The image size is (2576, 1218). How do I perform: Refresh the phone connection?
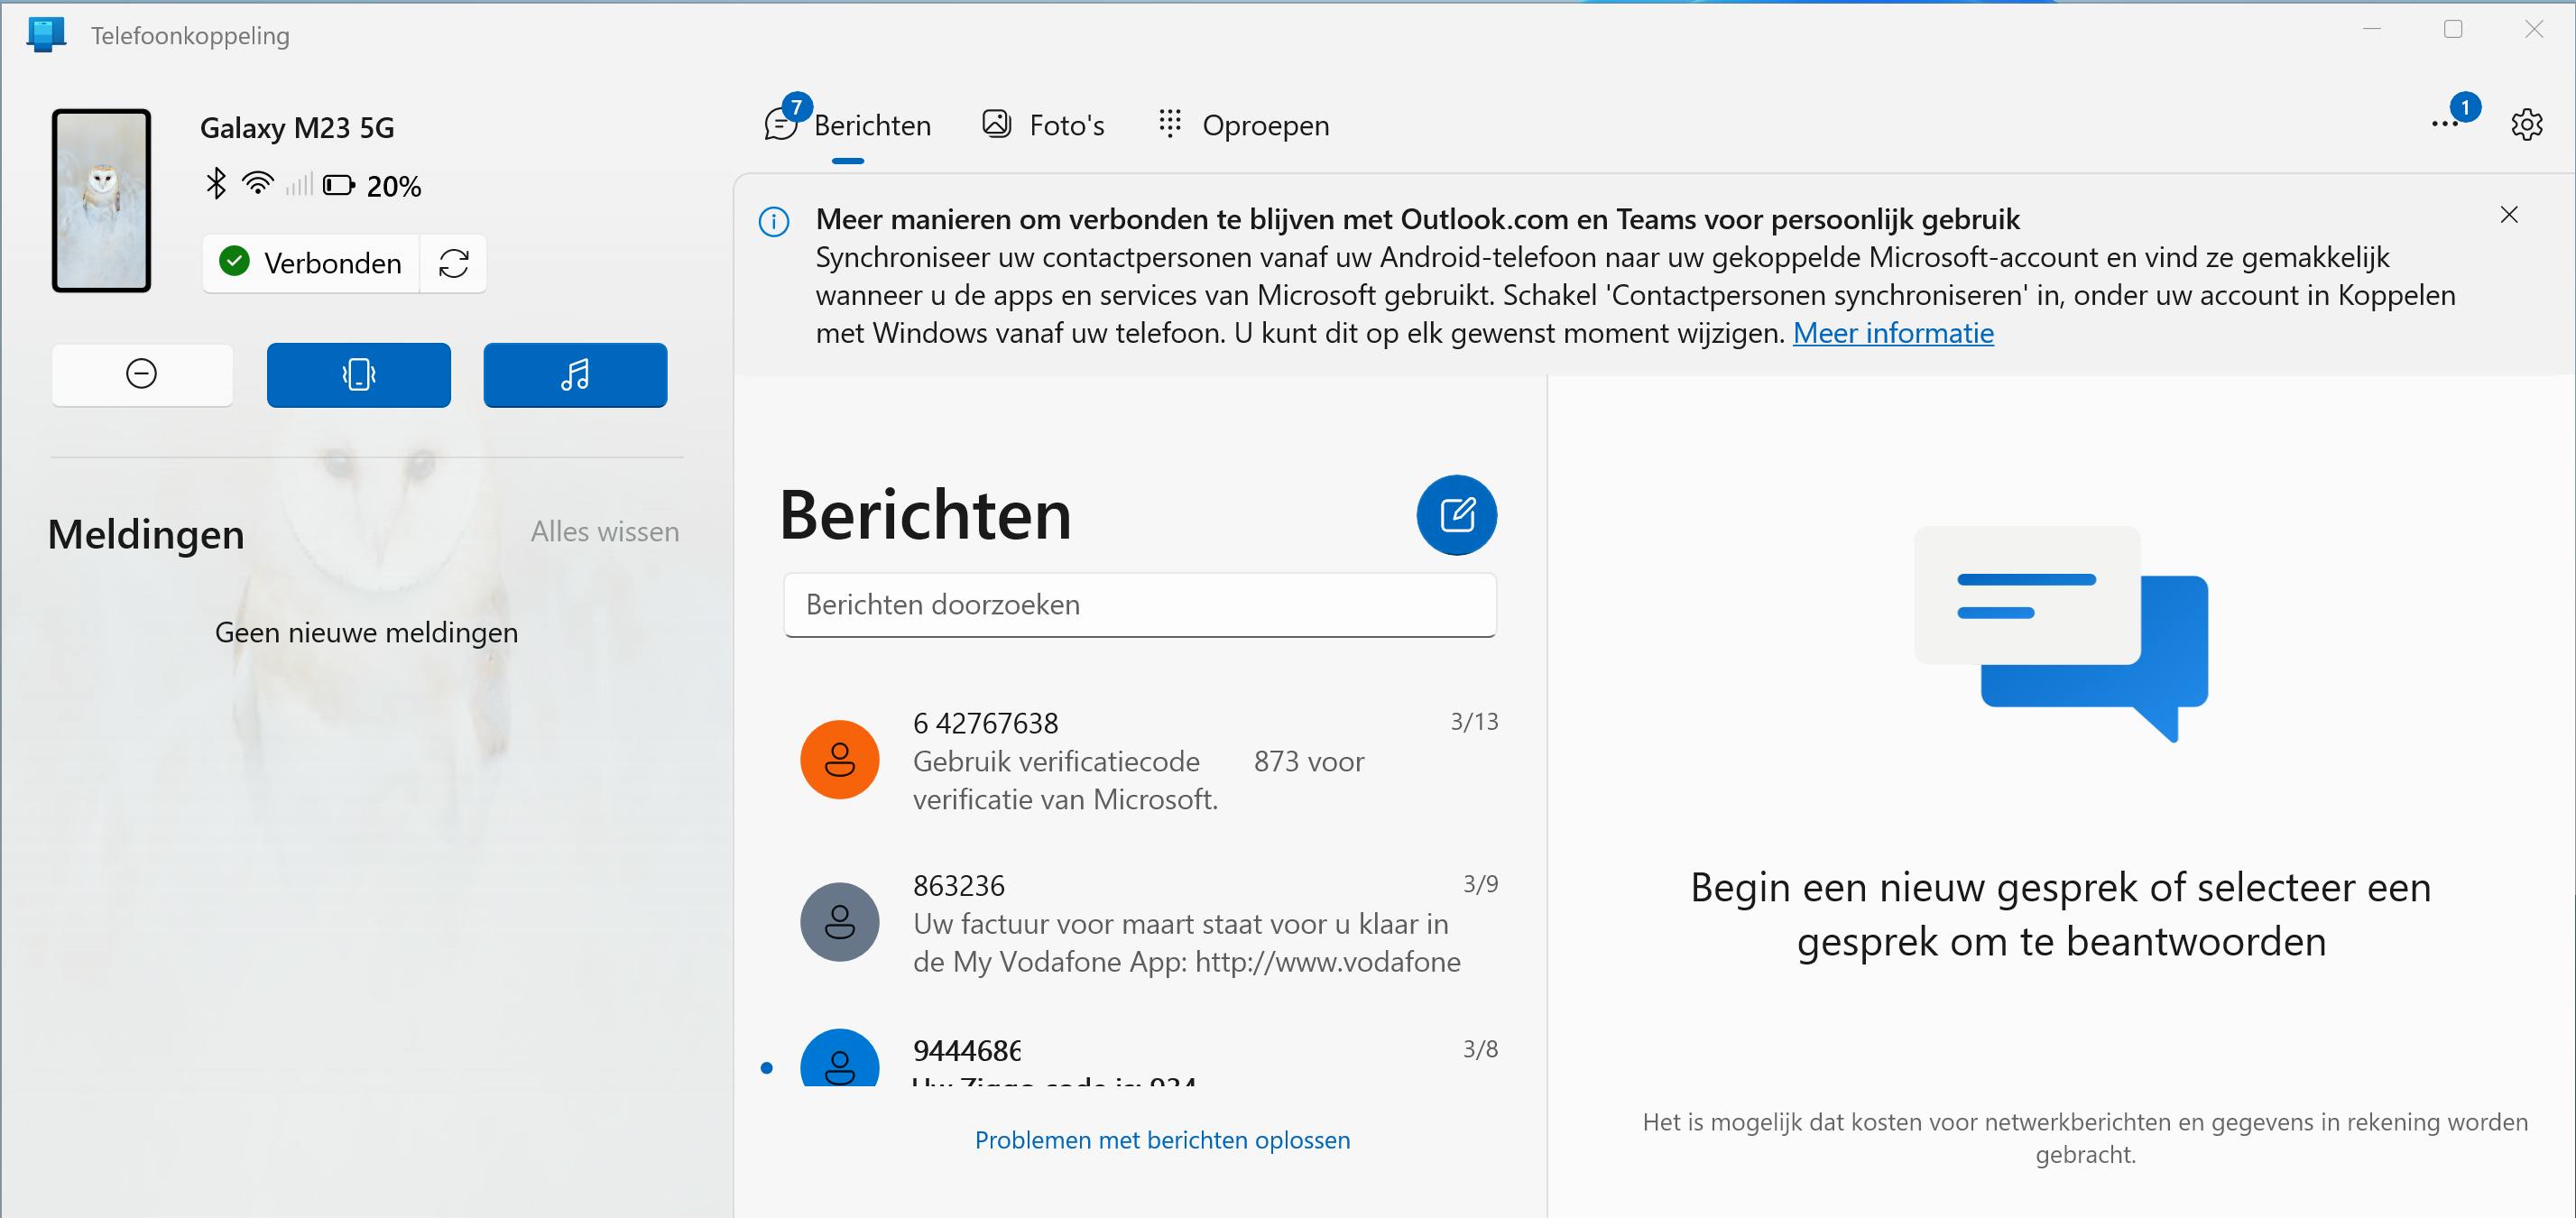(454, 263)
